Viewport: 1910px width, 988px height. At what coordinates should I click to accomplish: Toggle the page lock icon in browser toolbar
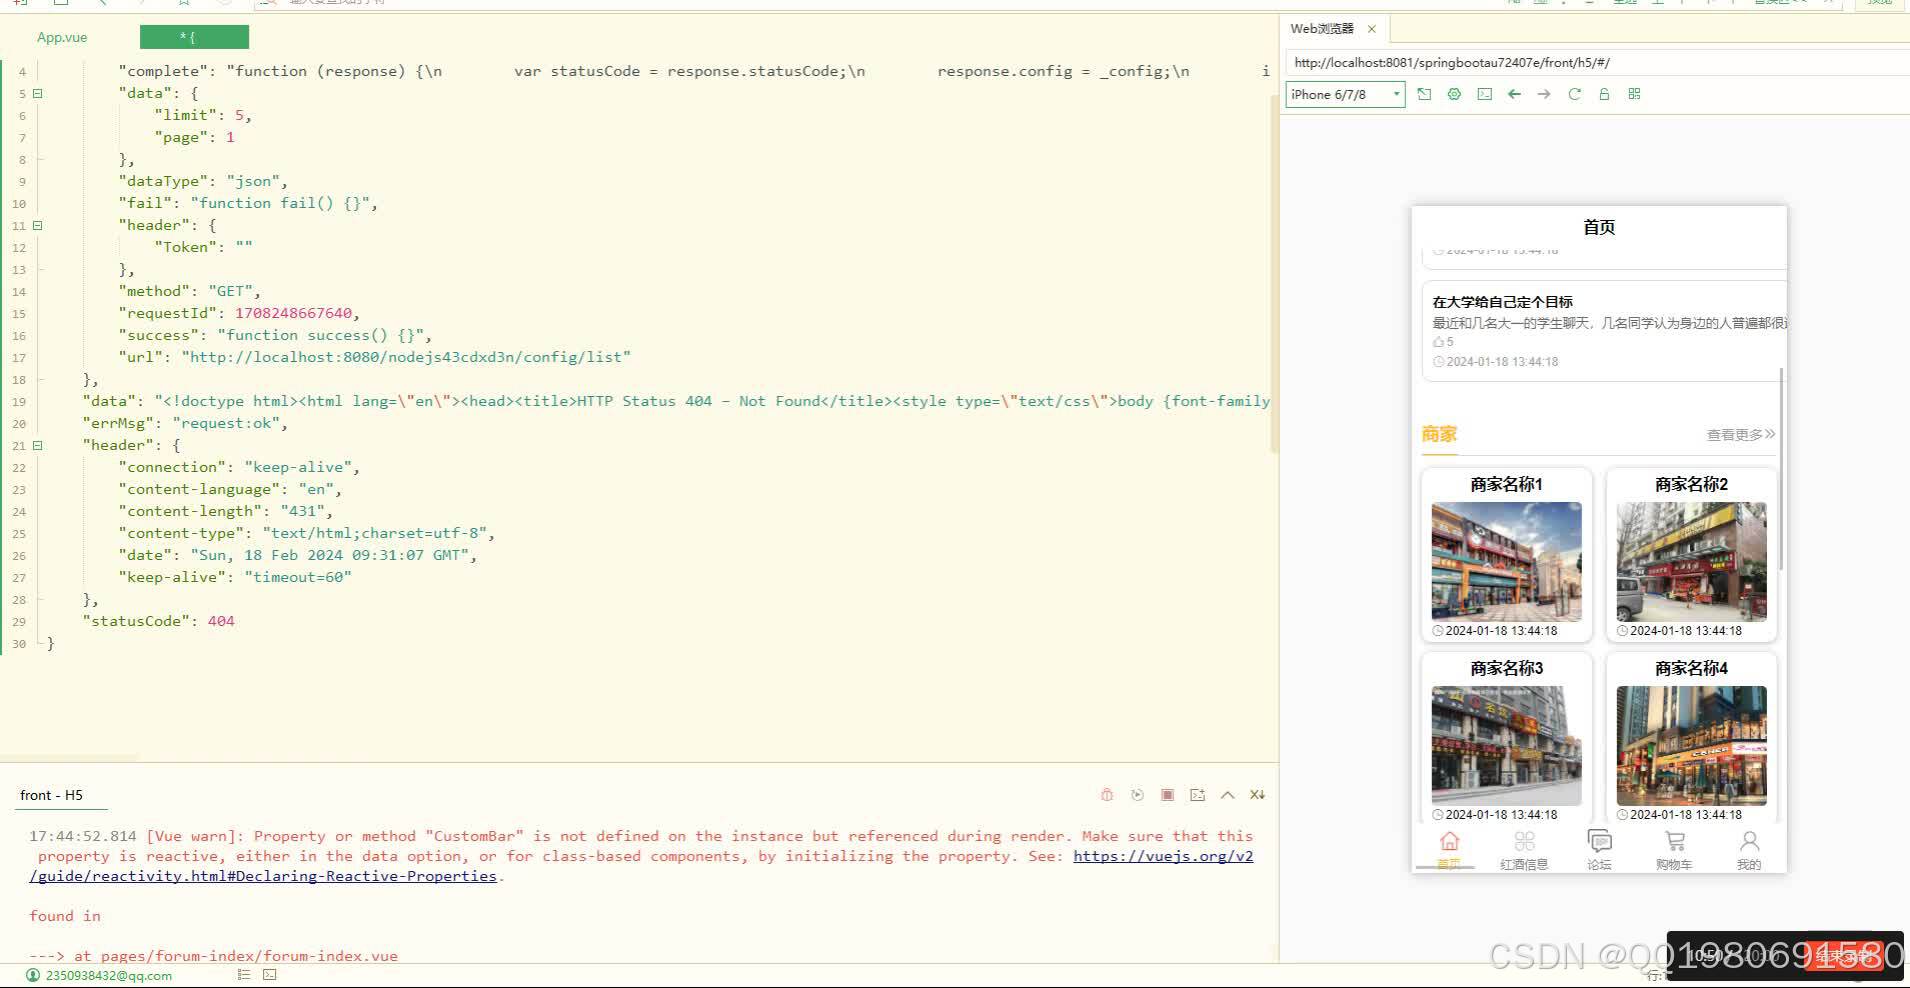point(1604,94)
